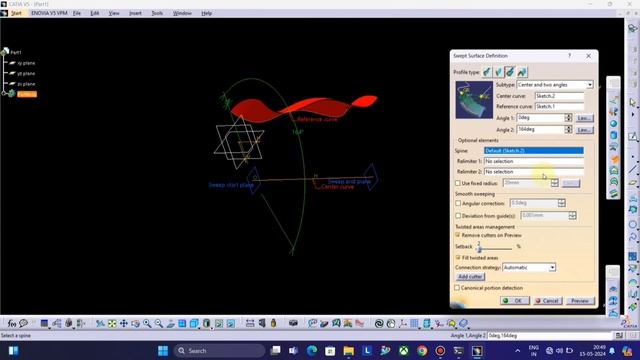640x360 pixels.
Task: Click the Axis System icon in bottom toolbar
Action: pos(403,324)
